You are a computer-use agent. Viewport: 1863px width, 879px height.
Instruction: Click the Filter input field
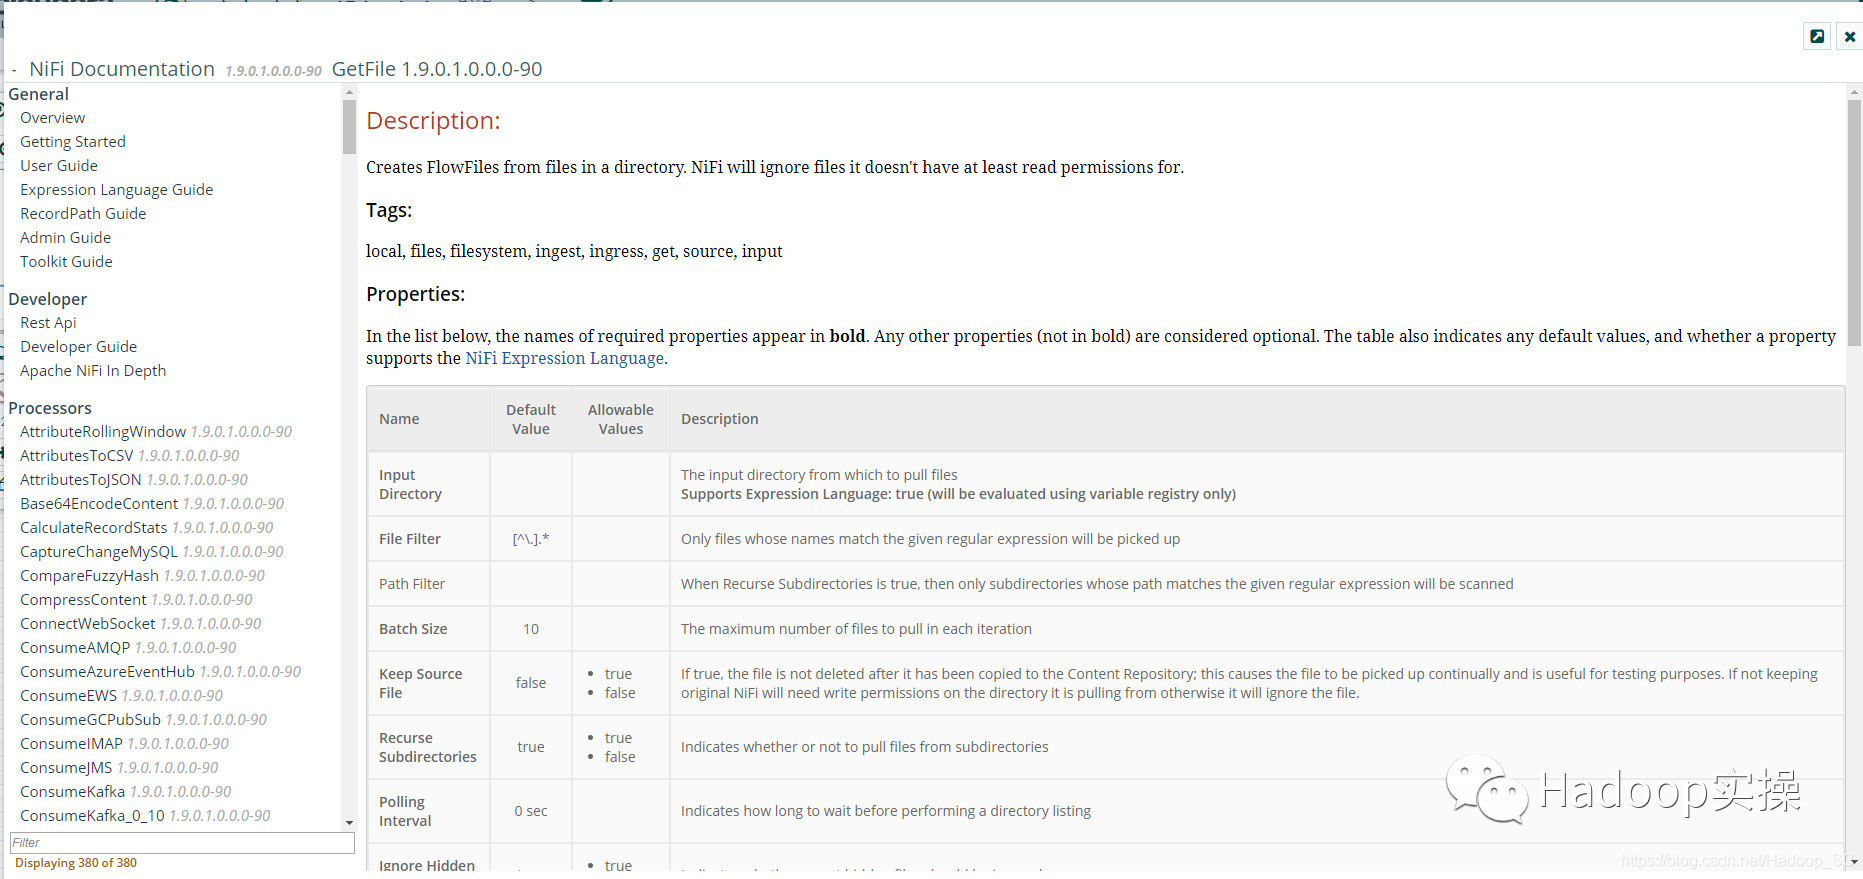182,842
